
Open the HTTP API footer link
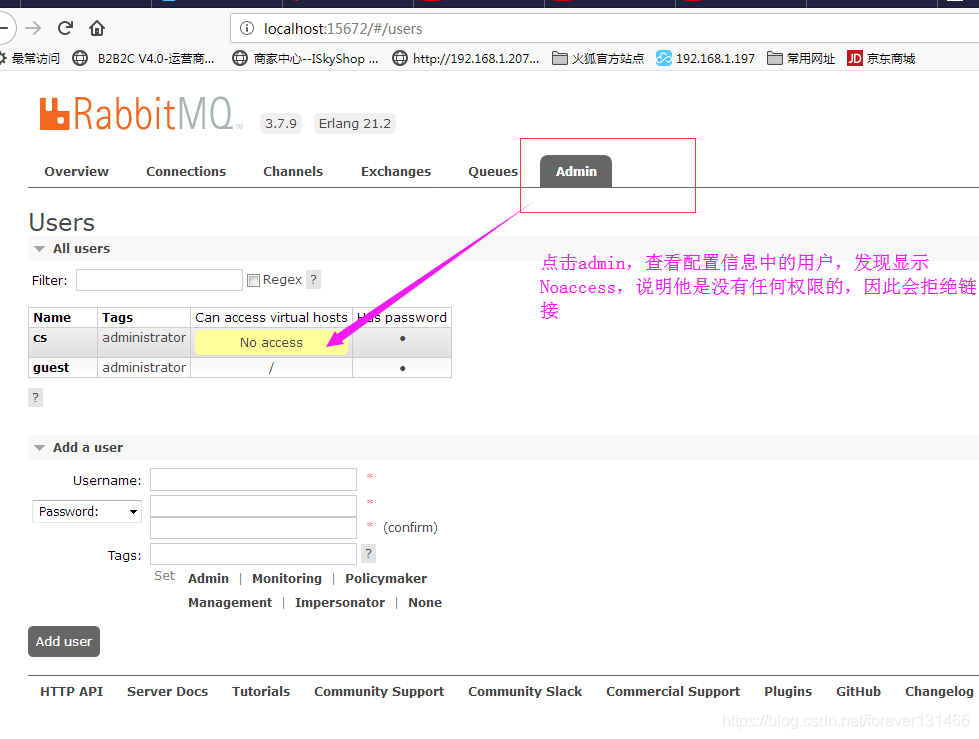click(x=72, y=692)
